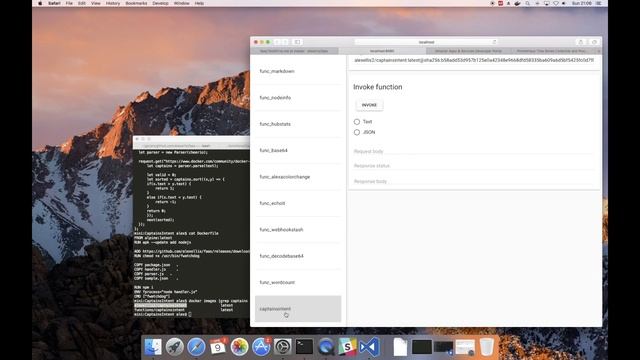Reload page icon in address bar
The height and width of the screenshot is (360, 640).
494,42
